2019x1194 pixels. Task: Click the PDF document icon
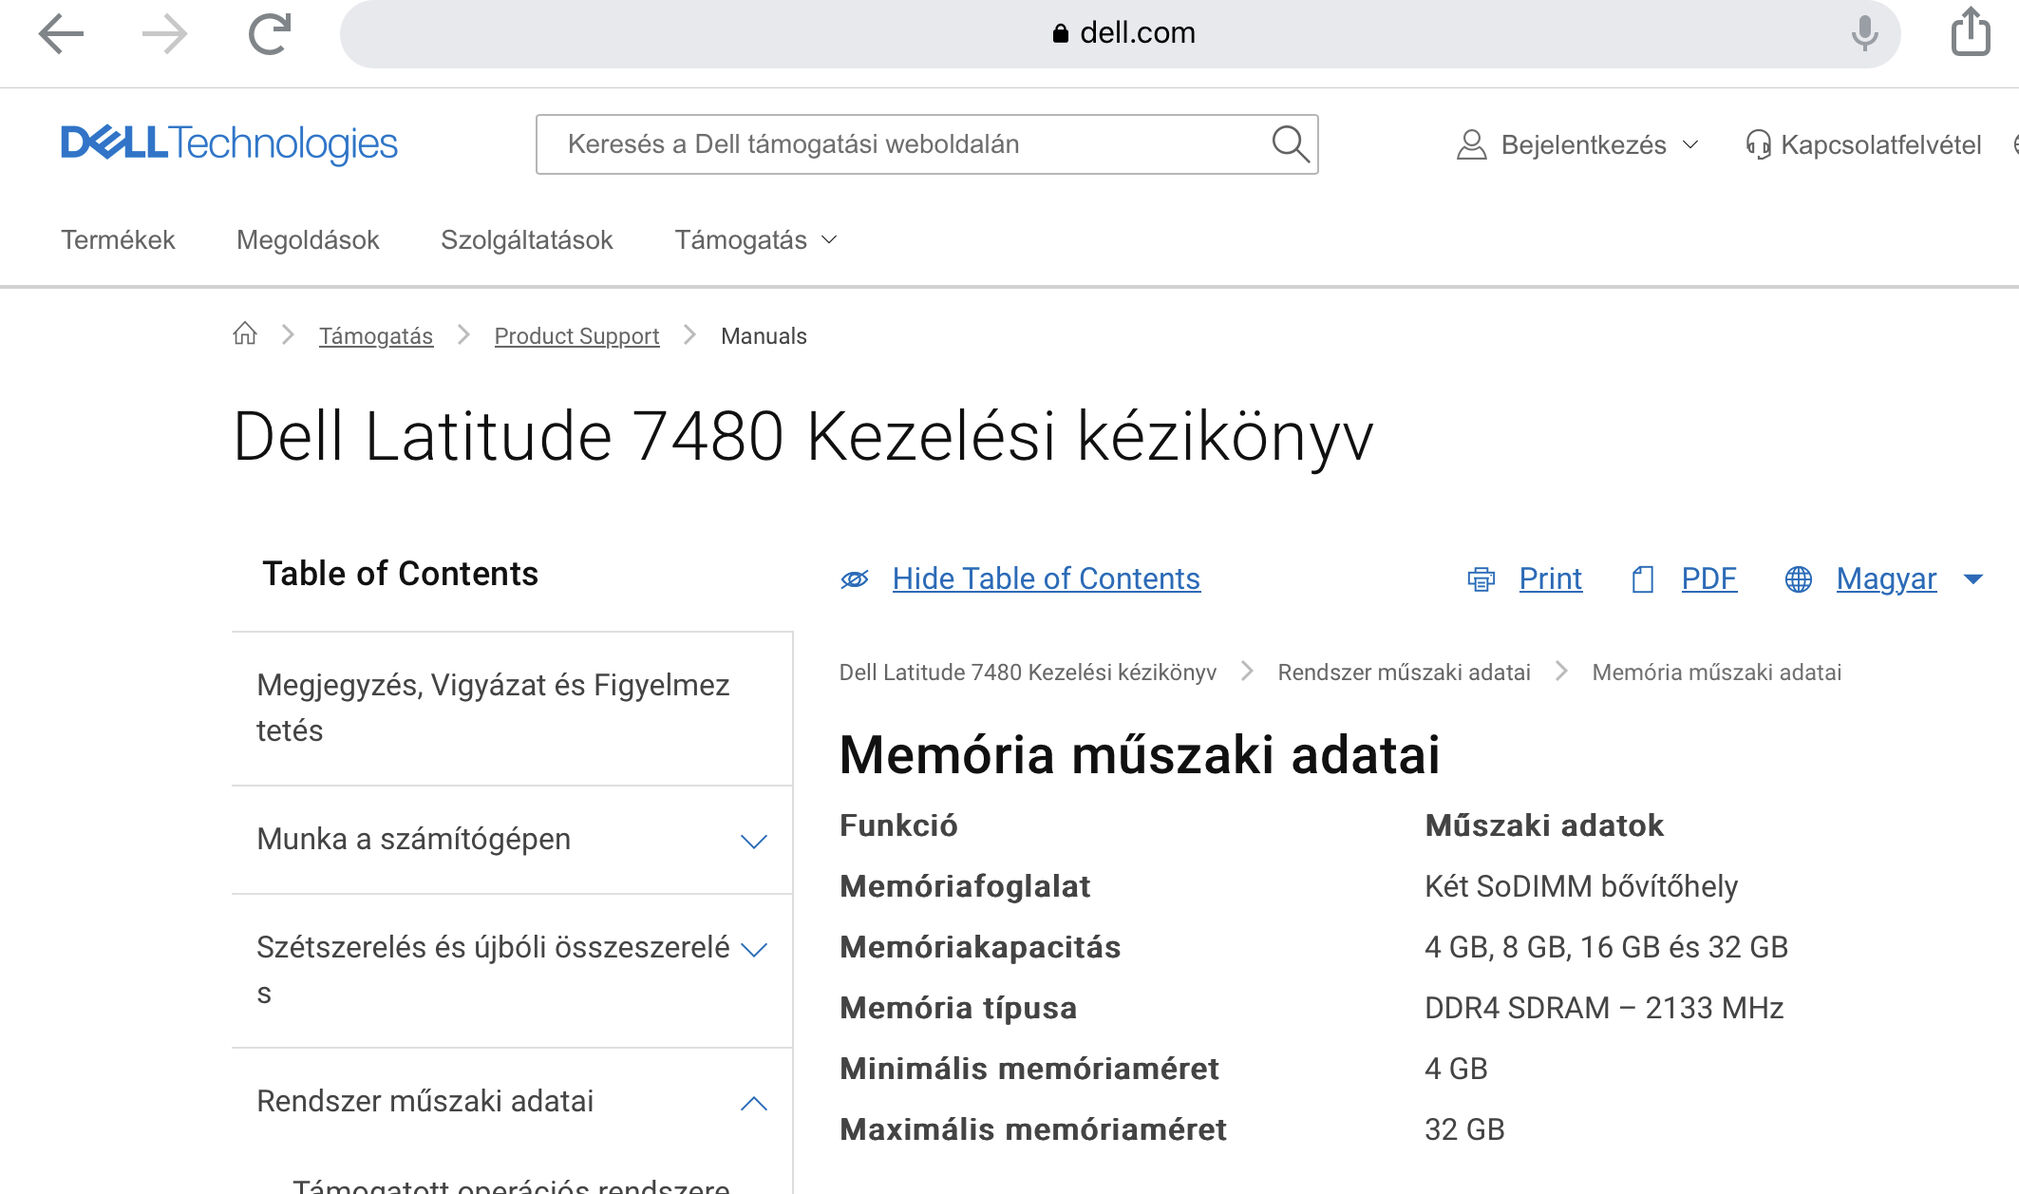[x=1643, y=579]
